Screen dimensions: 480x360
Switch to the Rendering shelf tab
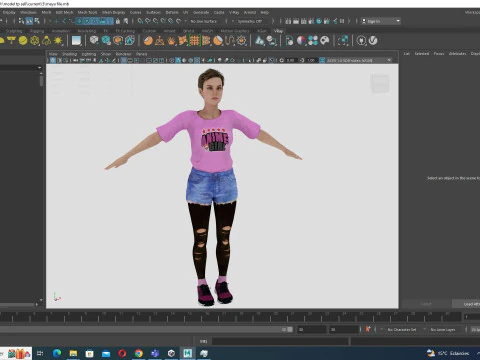(87, 31)
